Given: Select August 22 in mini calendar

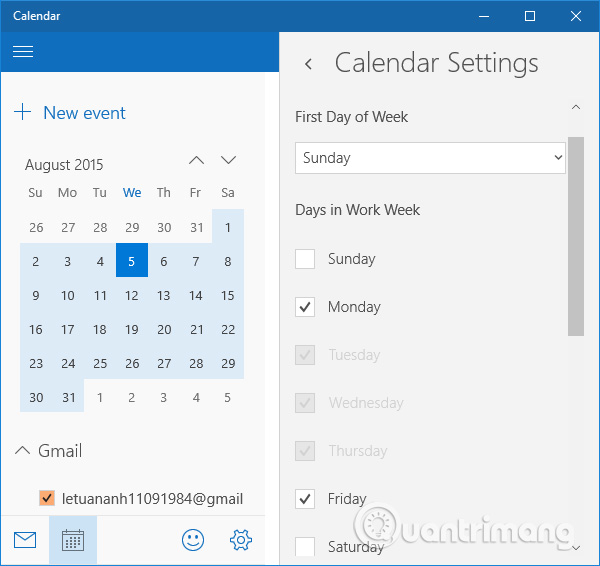Looking at the screenshot, I should coord(228,329).
